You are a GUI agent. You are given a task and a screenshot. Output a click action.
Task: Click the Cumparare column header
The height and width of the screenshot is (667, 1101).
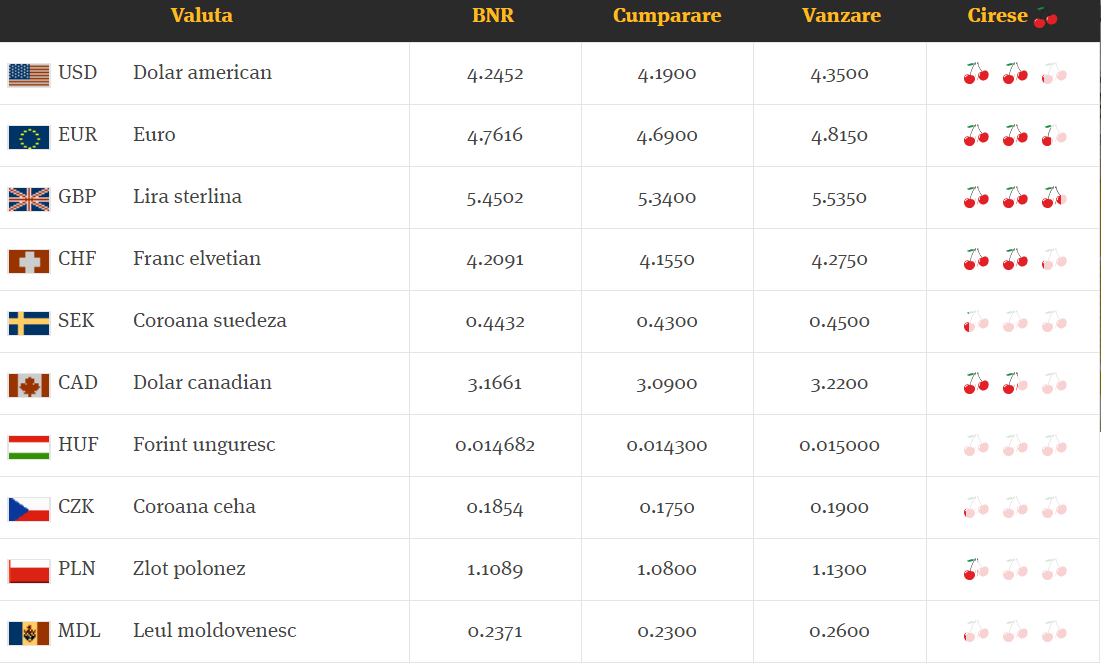667,15
